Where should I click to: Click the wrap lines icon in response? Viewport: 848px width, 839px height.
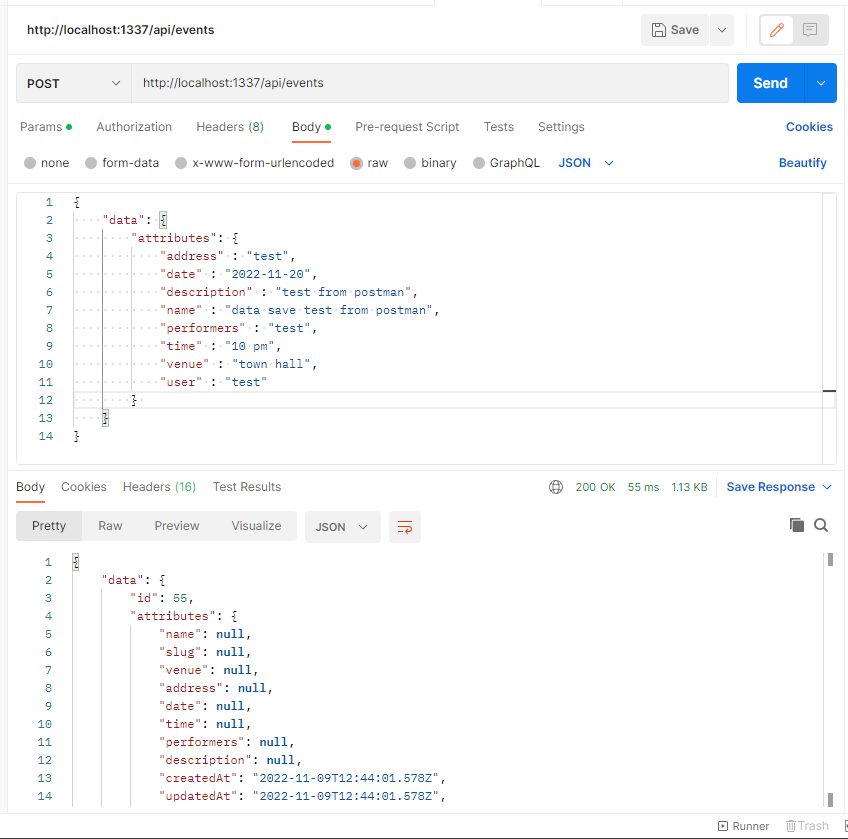coord(405,527)
